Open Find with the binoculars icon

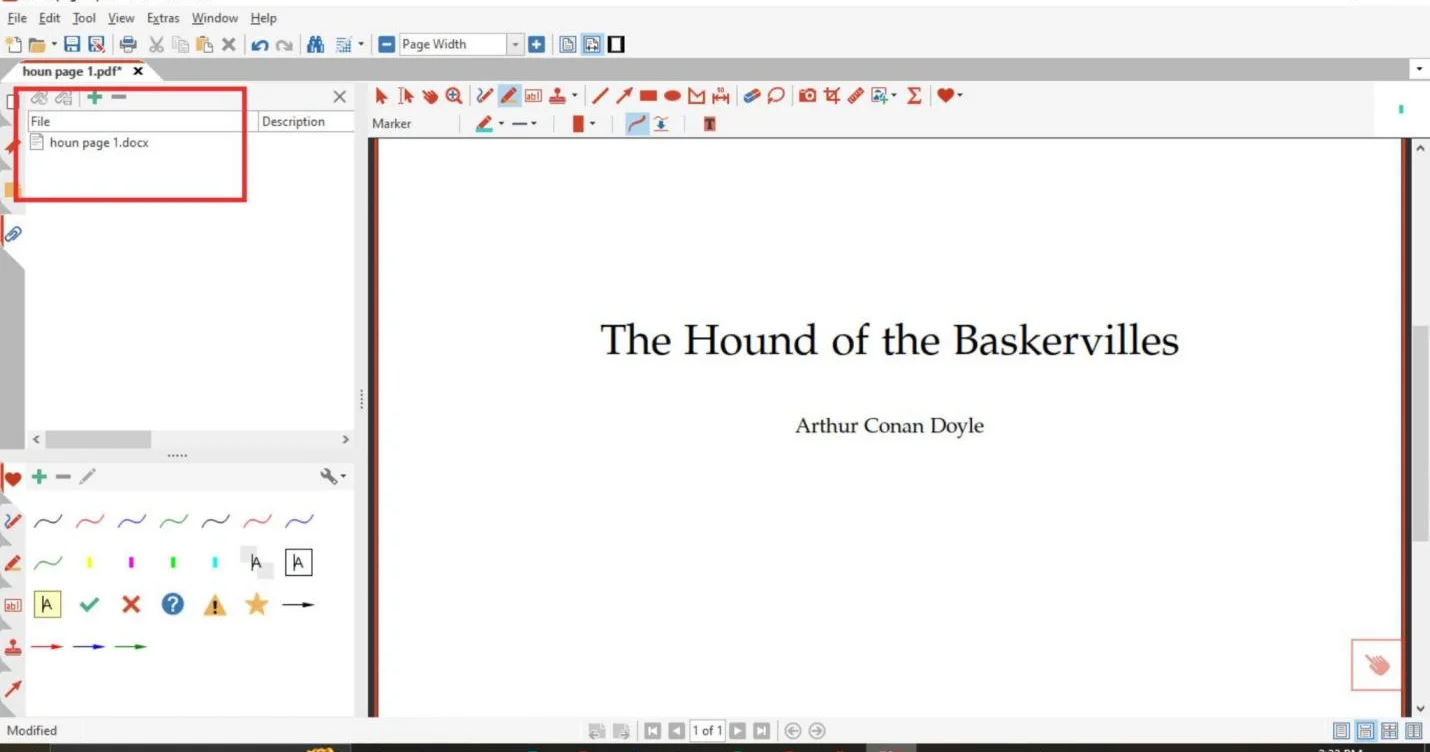coord(315,44)
